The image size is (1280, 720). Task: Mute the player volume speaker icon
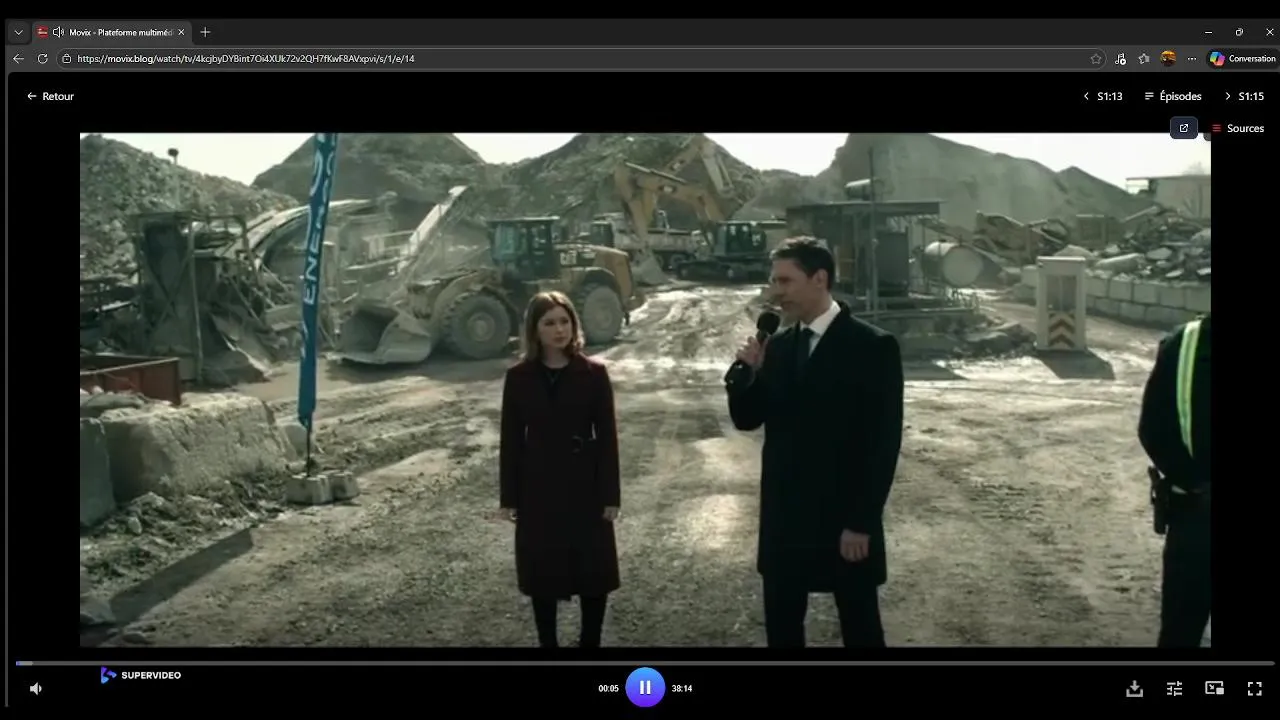[x=36, y=688]
